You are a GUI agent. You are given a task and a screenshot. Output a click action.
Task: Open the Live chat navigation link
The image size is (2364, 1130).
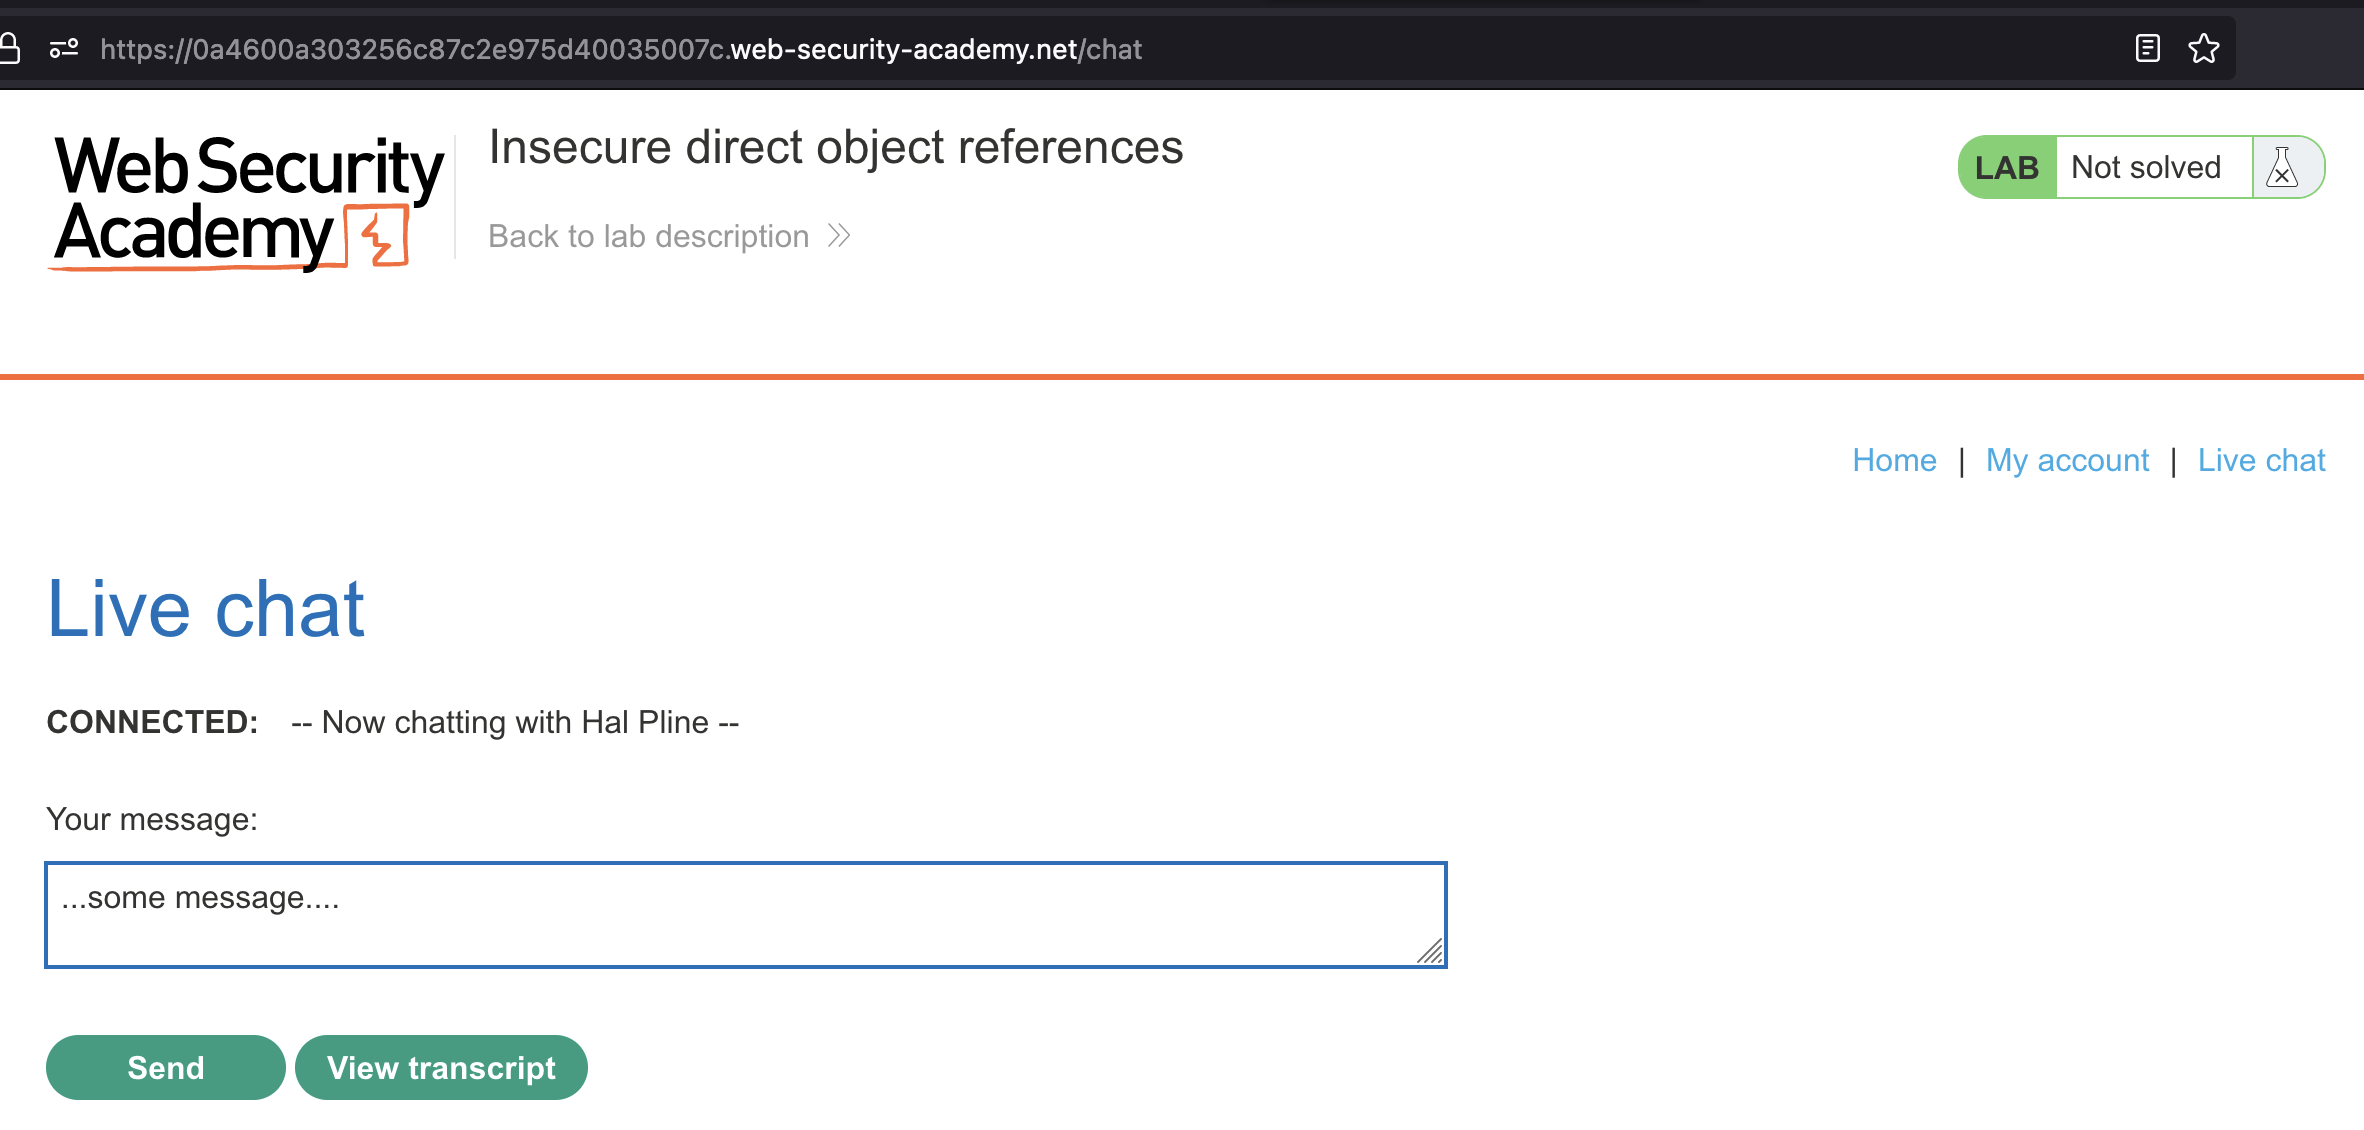[2261, 460]
